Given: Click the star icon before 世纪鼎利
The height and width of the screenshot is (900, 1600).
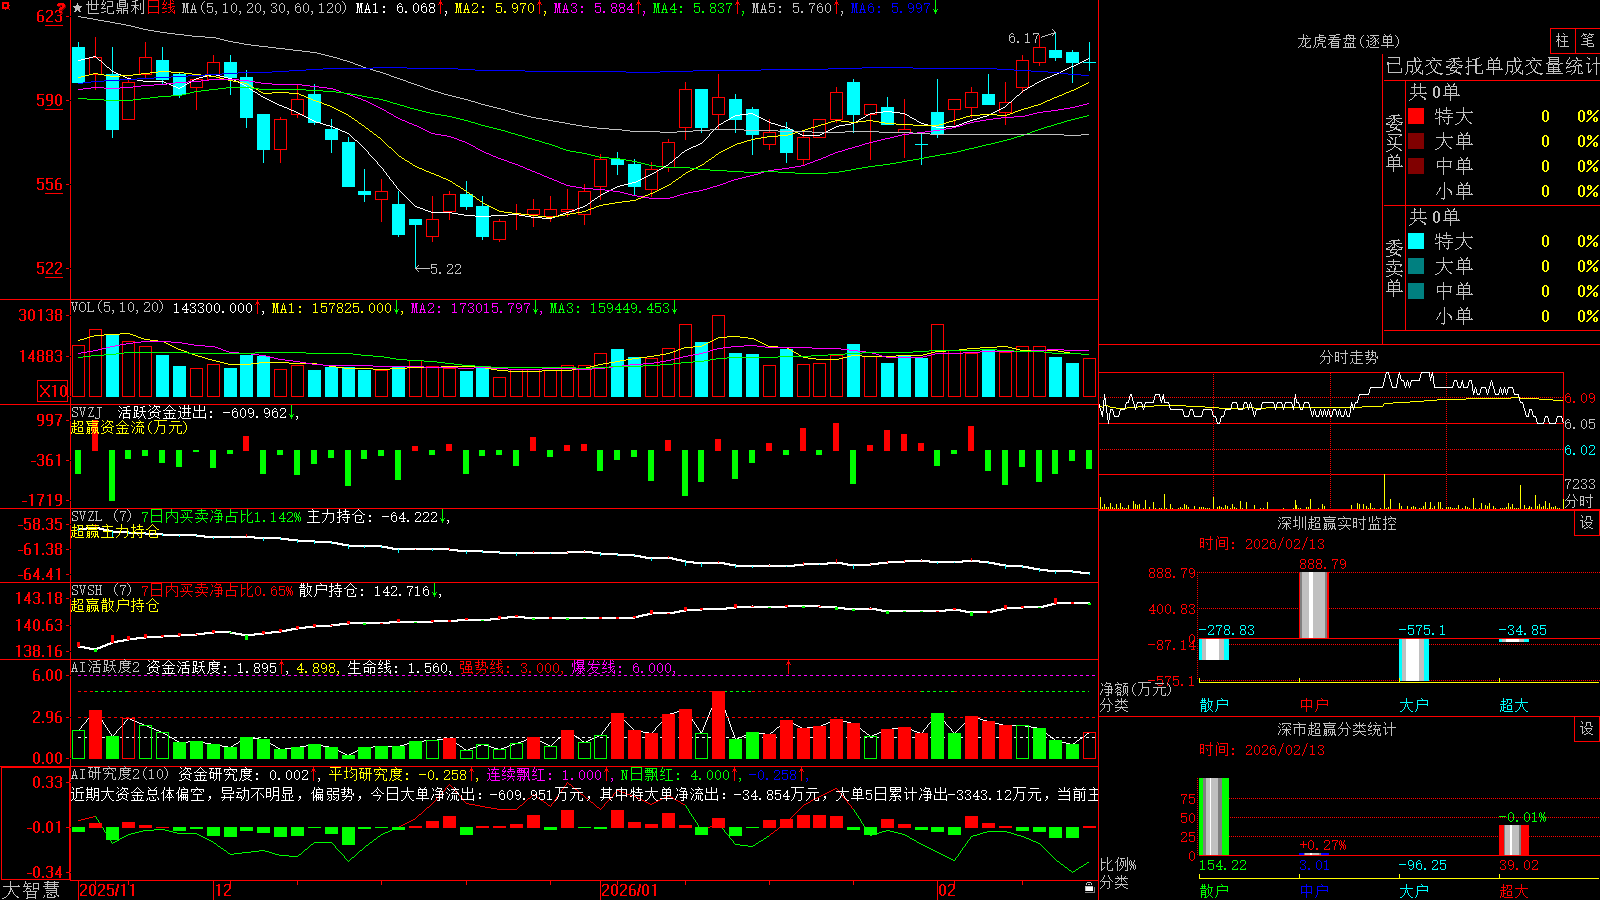Looking at the screenshot, I should 78,8.
